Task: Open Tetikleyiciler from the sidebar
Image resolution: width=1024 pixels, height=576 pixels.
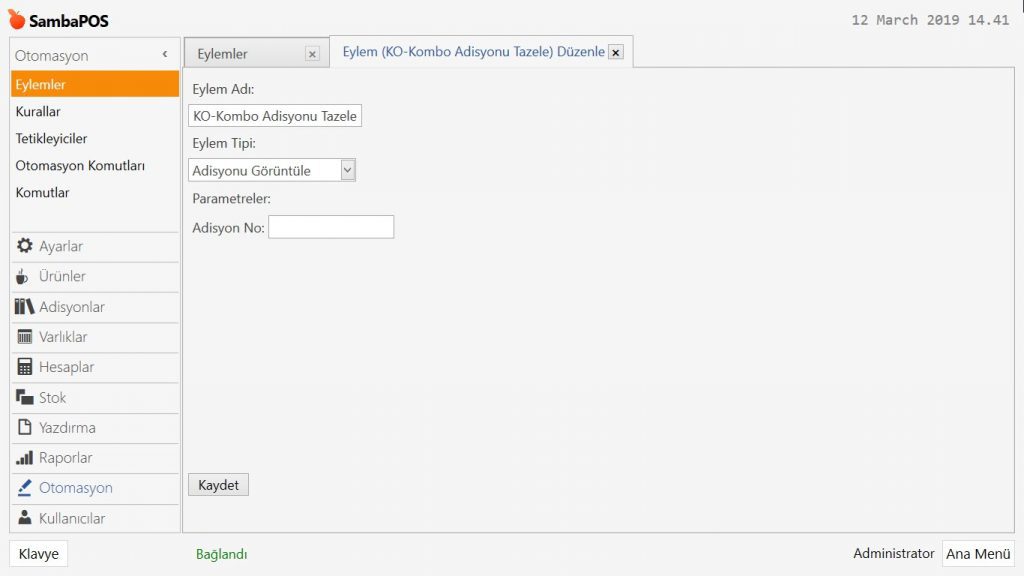Action: [x=51, y=139]
